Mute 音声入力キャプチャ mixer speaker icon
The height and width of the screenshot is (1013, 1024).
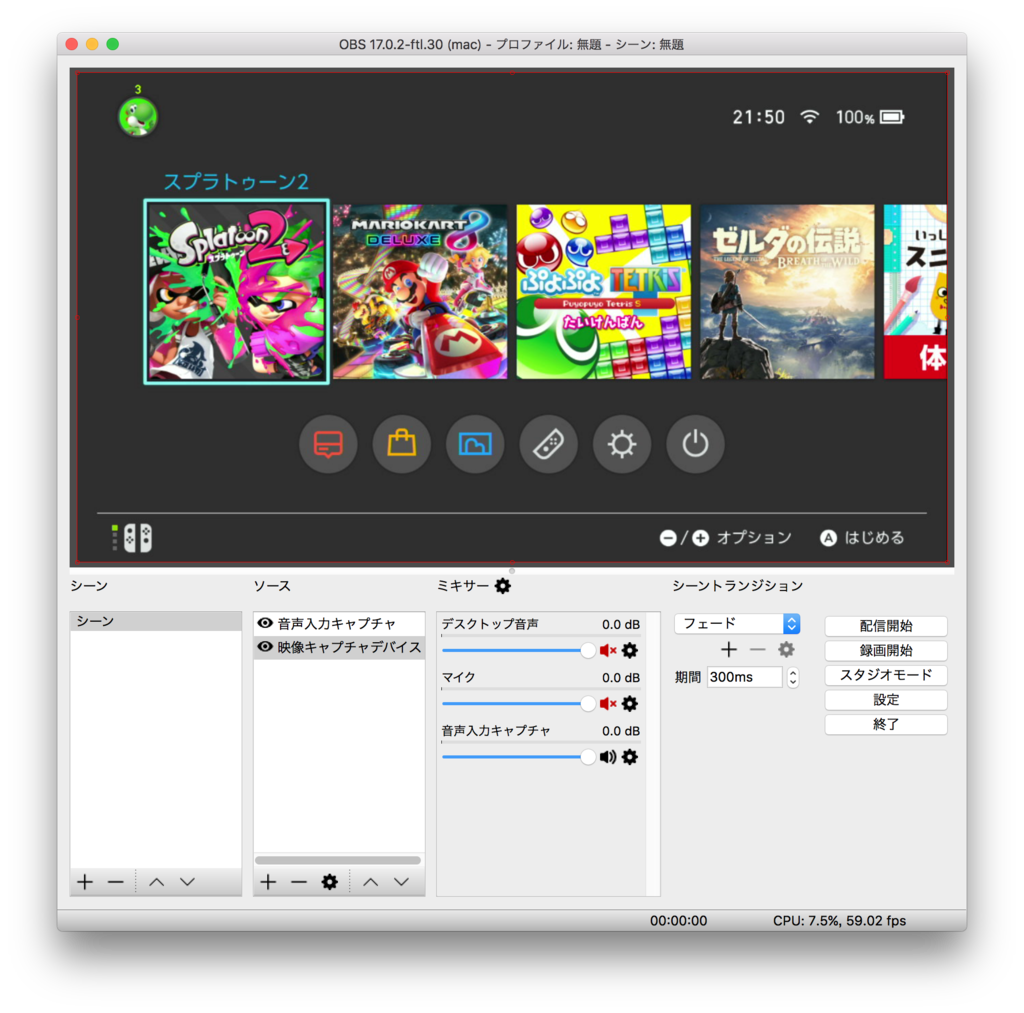(x=607, y=757)
